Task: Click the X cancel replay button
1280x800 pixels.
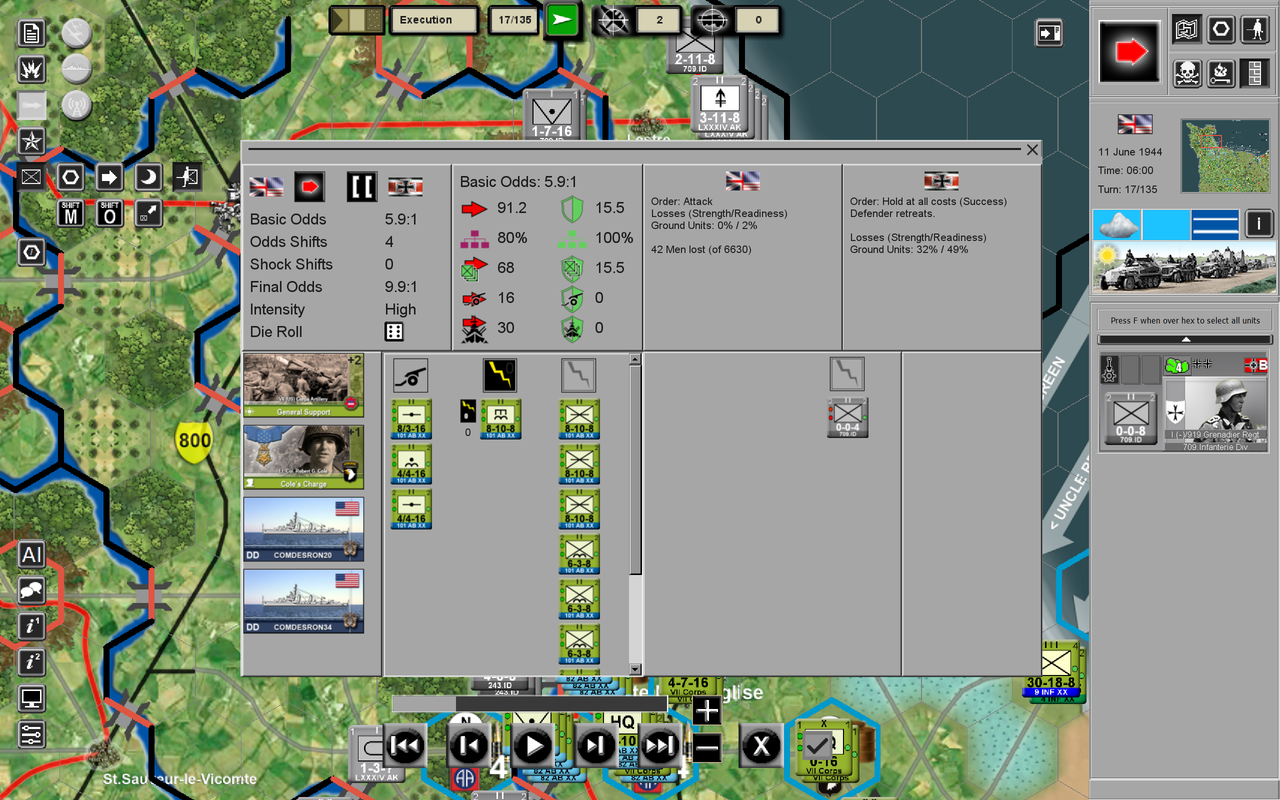Action: pyautogui.click(x=761, y=745)
